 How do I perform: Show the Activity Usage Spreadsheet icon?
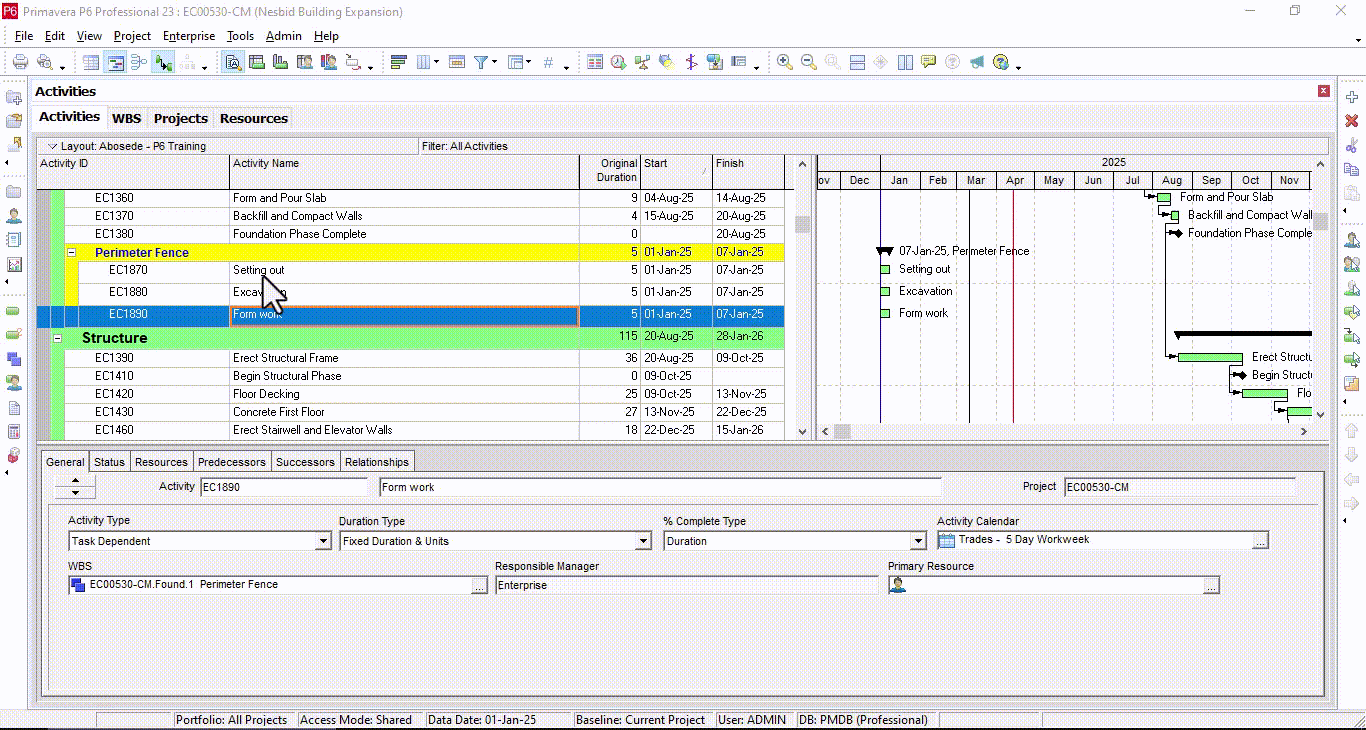(257, 62)
